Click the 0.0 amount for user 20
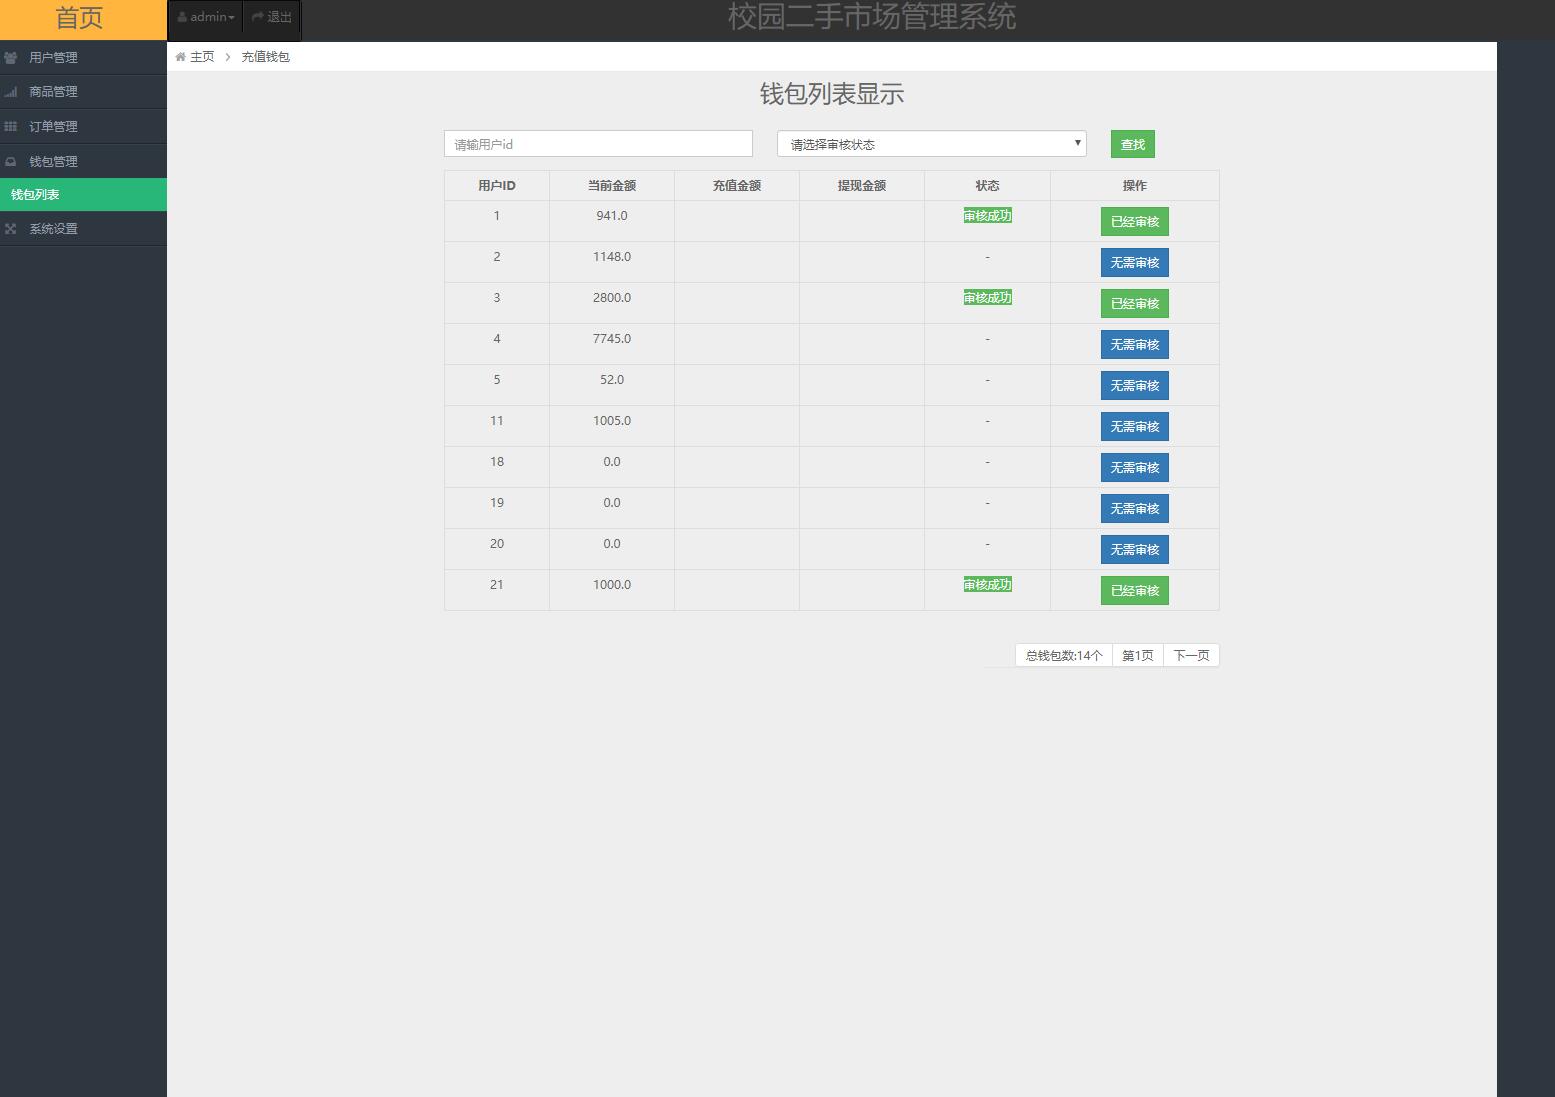This screenshot has width=1555, height=1097. coord(612,544)
